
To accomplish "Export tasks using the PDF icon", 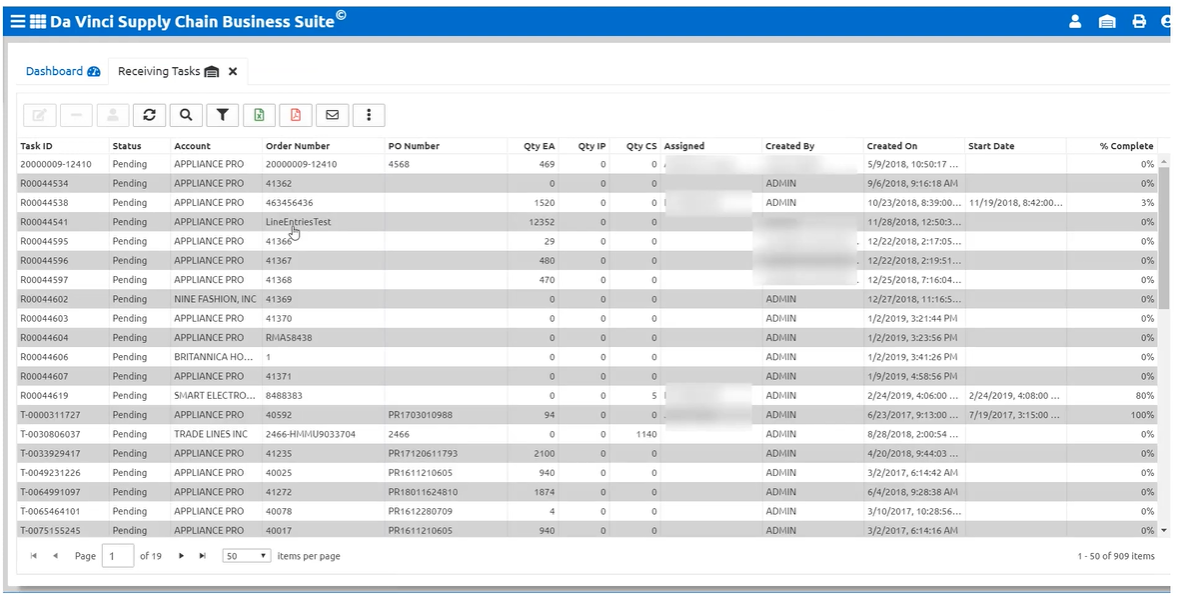I will pyautogui.click(x=296, y=115).
